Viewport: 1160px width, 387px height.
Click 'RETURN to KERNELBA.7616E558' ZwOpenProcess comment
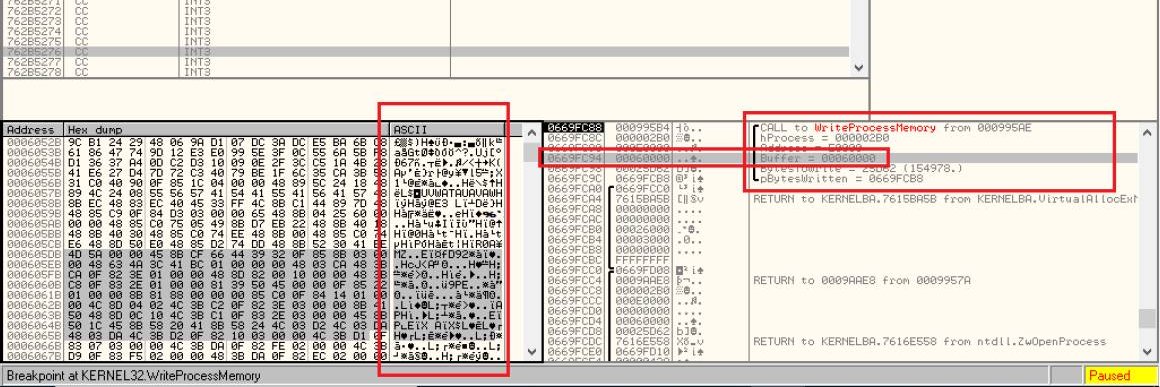tap(929, 341)
